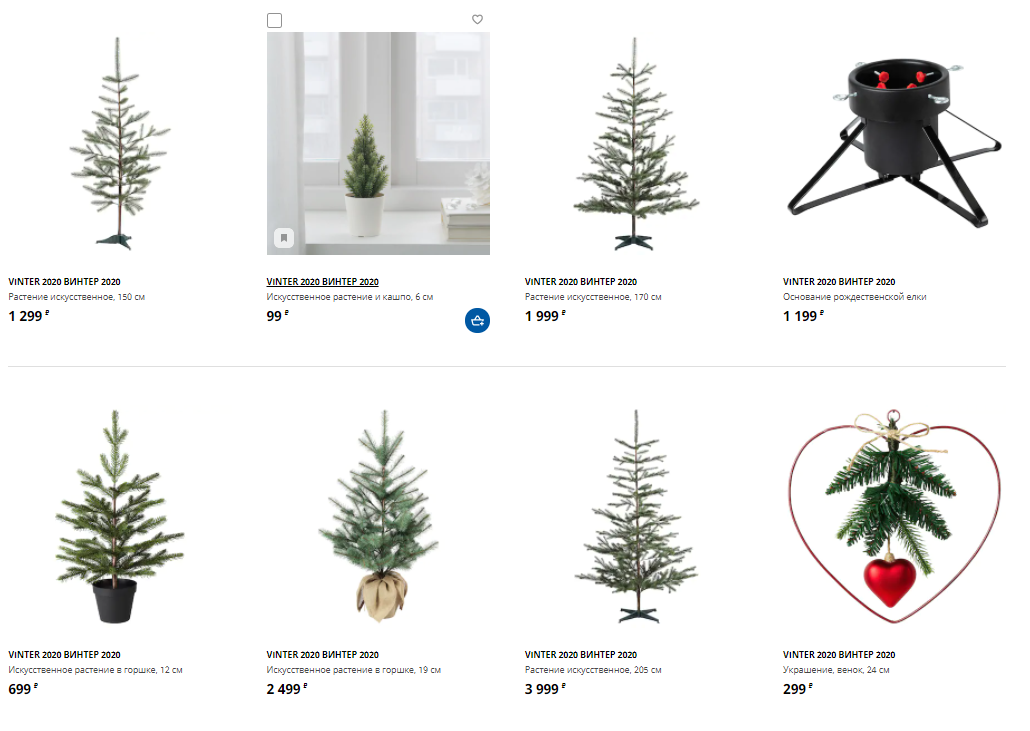Click the blue add-to-cart basket icon
Image resolution: width=1030 pixels, height=731 pixels.
click(x=478, y=321)
